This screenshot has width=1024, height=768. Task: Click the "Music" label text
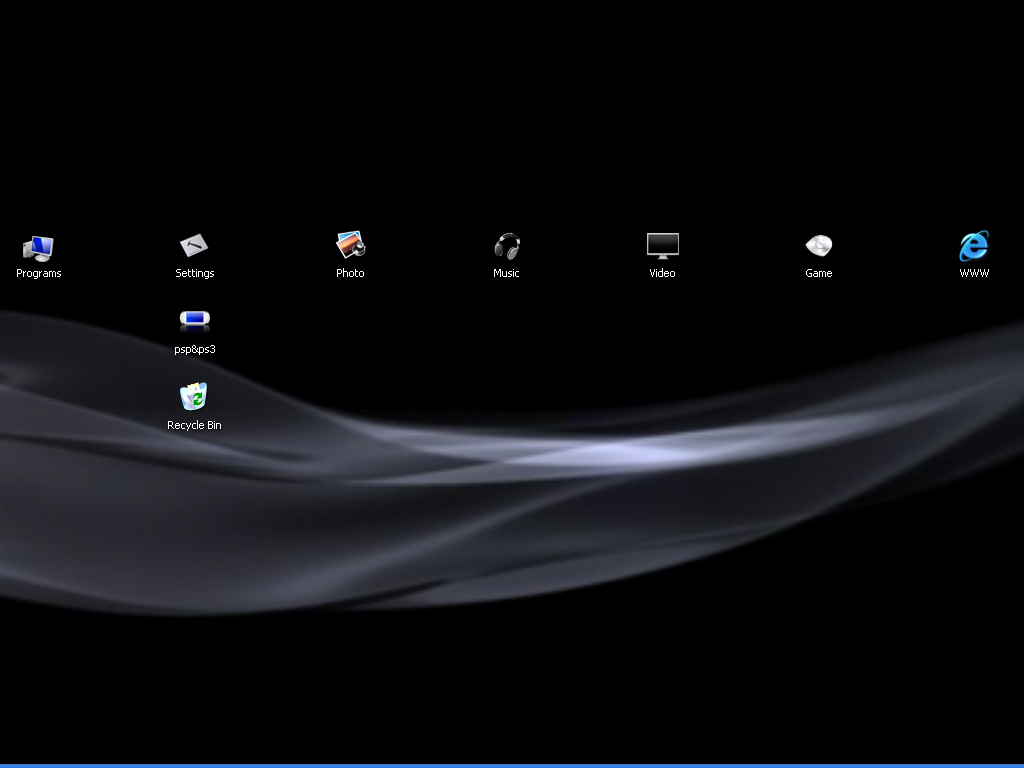[506, 273]
